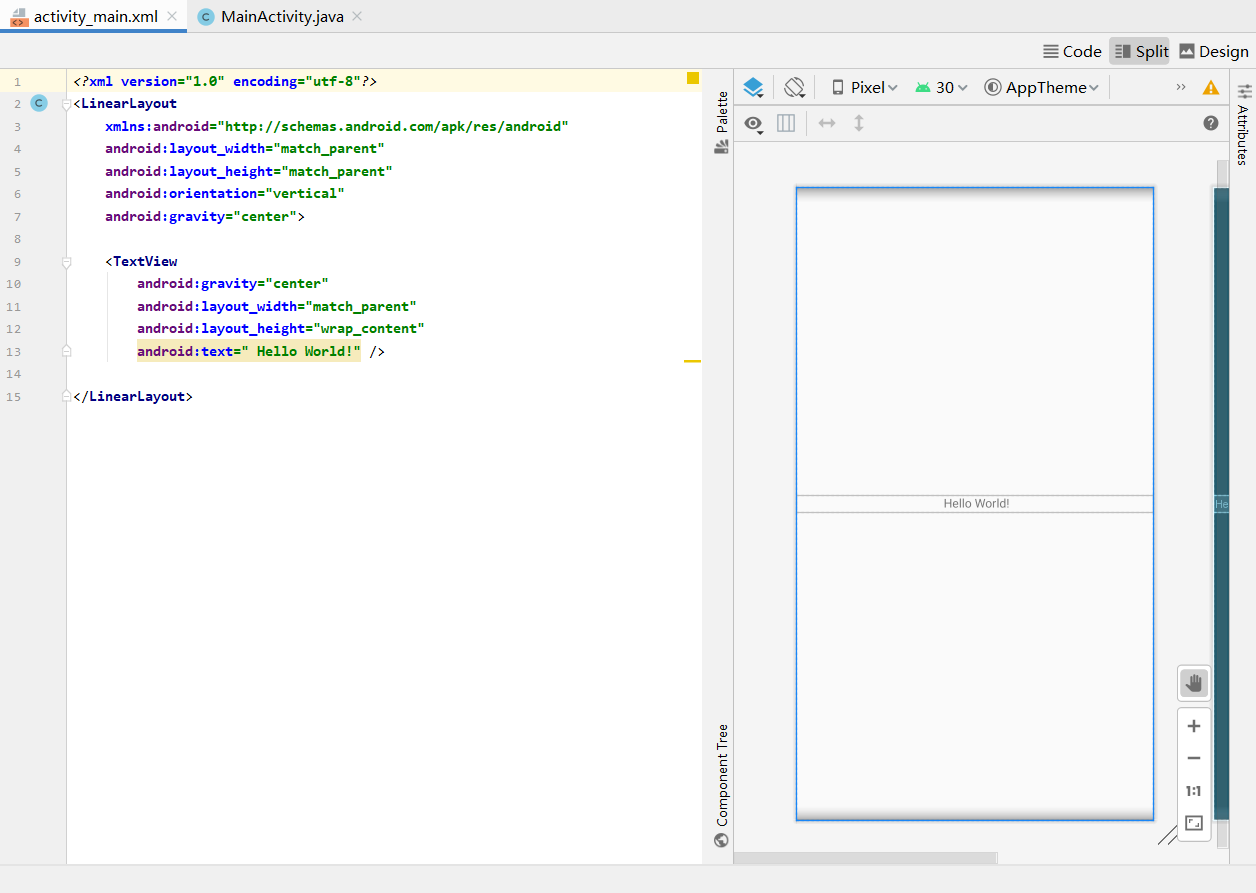
Task: Open the Attributes panel
Action: coord(1243,128)
